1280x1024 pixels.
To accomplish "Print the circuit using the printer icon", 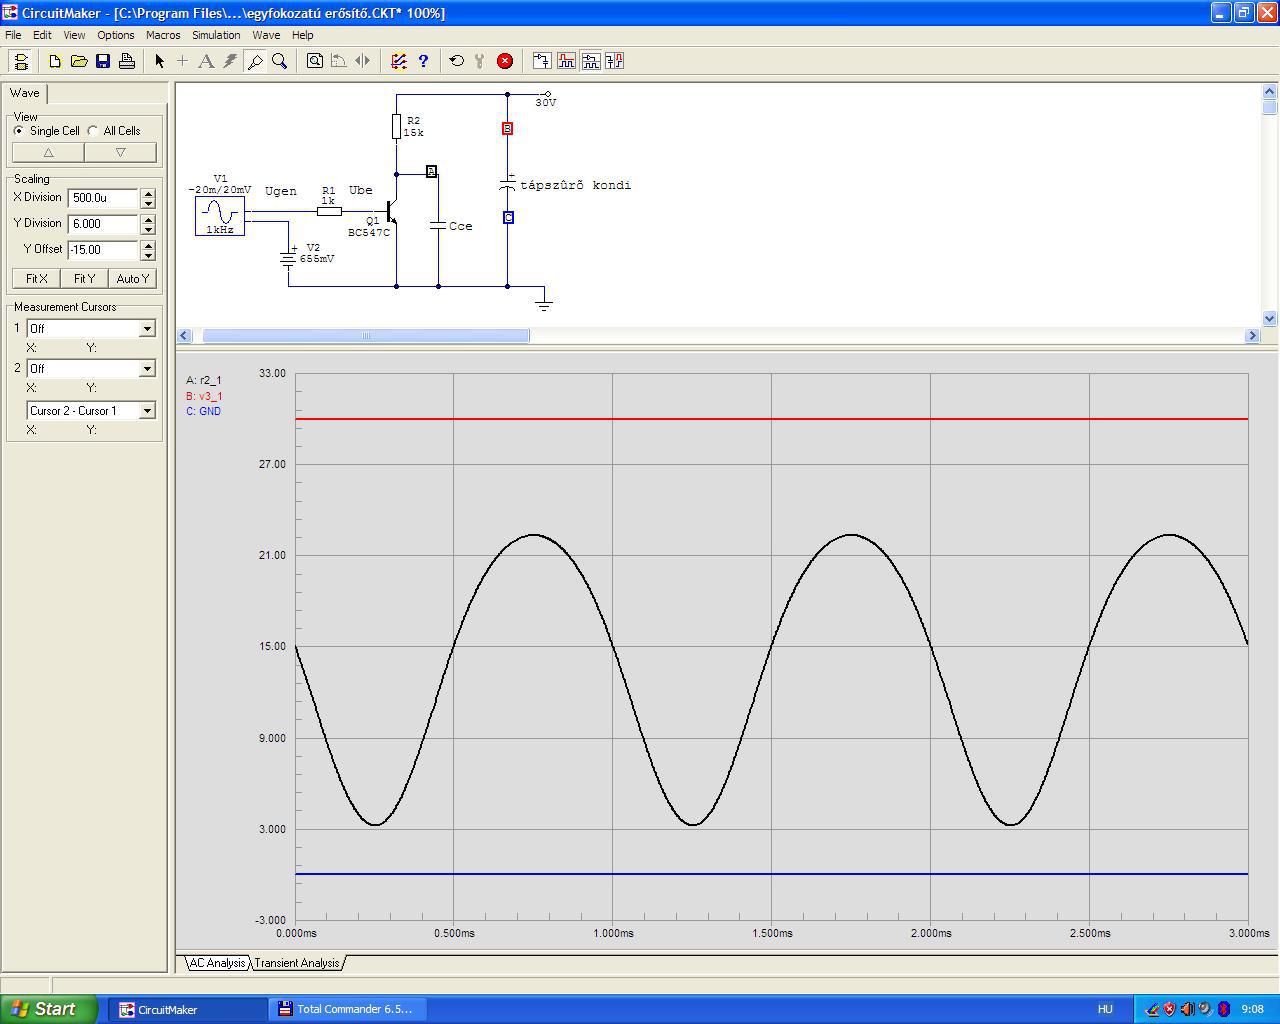I will (x=127, y=61).
